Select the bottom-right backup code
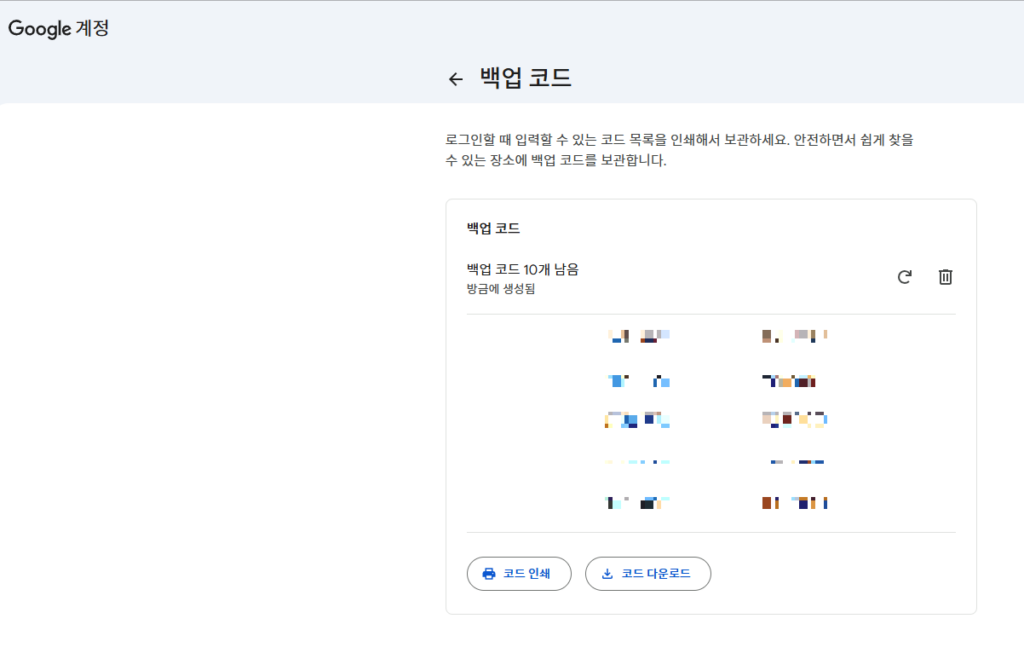 click(793, 503)
